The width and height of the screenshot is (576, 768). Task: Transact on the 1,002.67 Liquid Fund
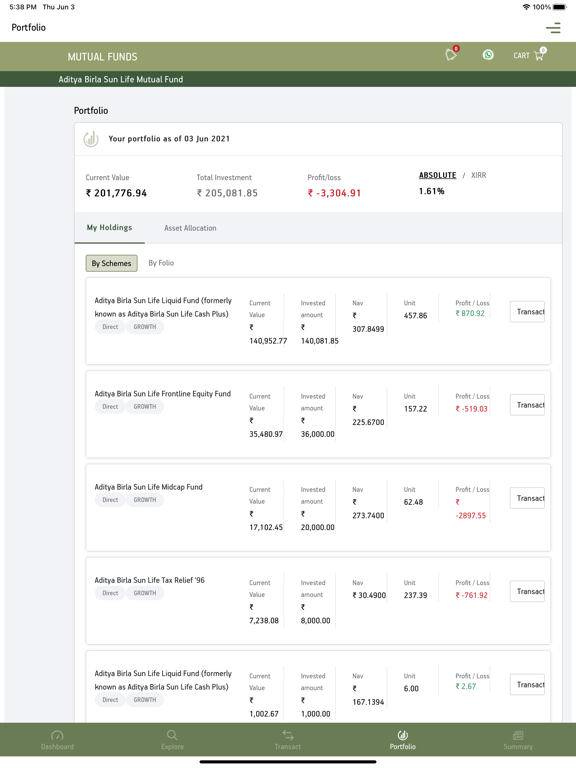tap(528, 685)
